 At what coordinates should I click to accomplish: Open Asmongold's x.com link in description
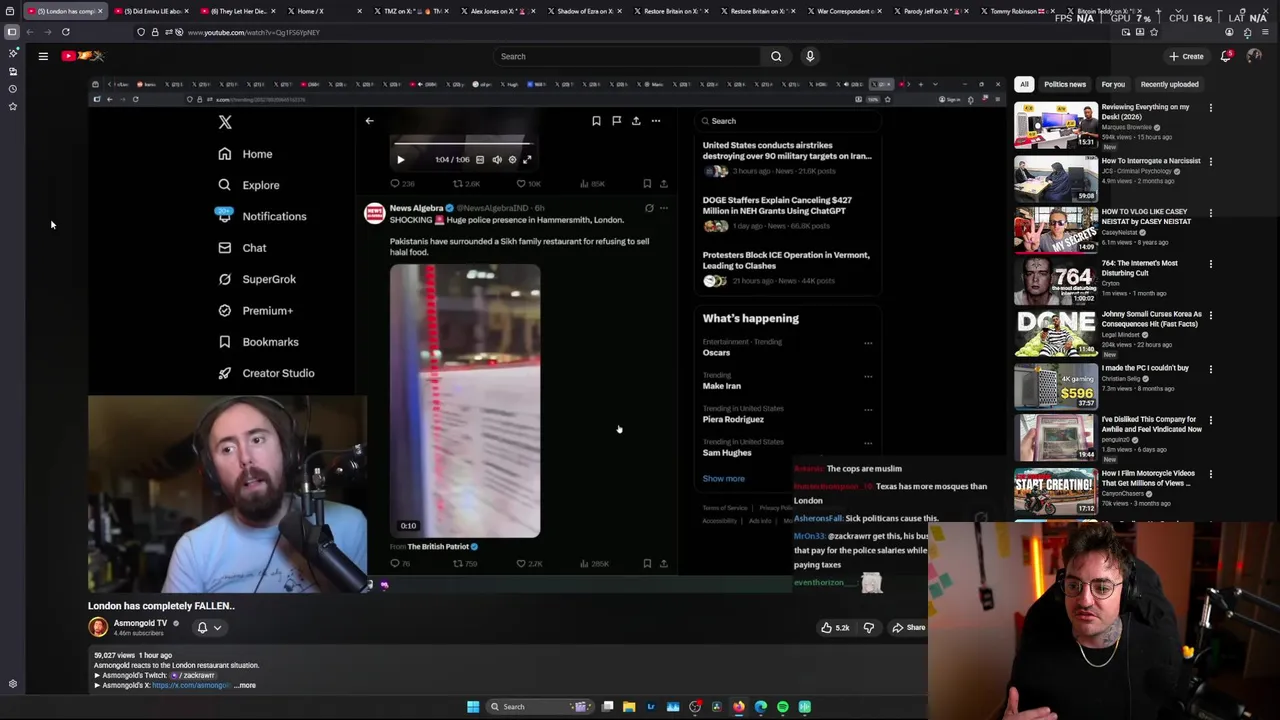pos(191,686)
